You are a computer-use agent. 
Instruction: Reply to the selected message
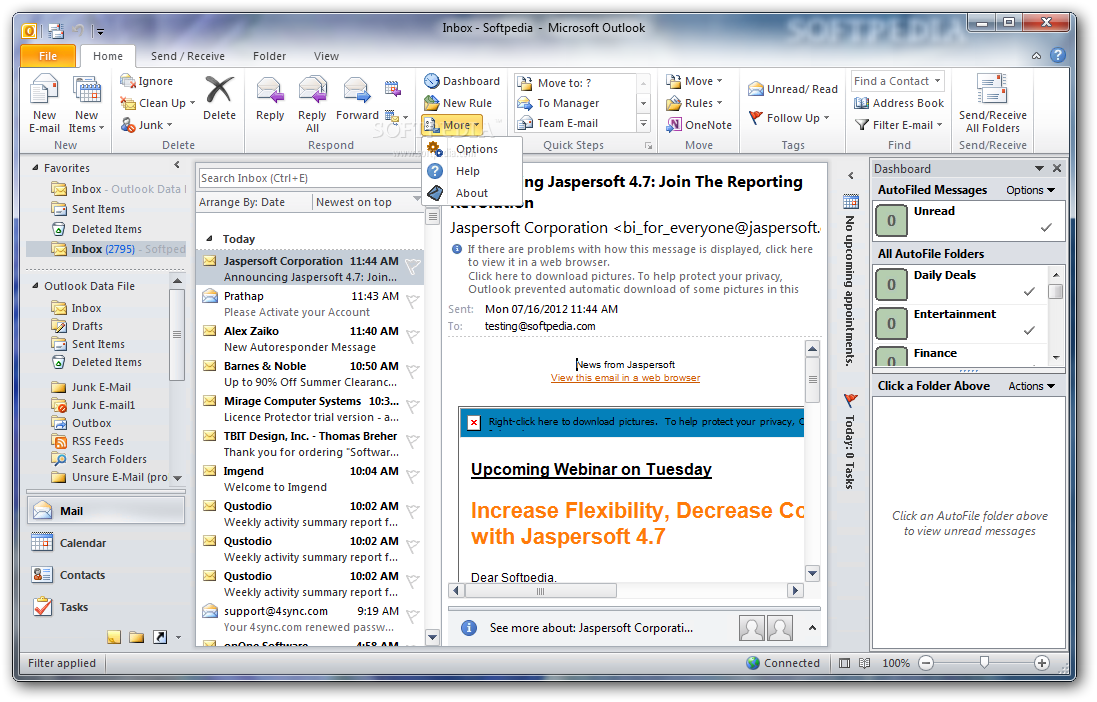[x=270, y=99]
